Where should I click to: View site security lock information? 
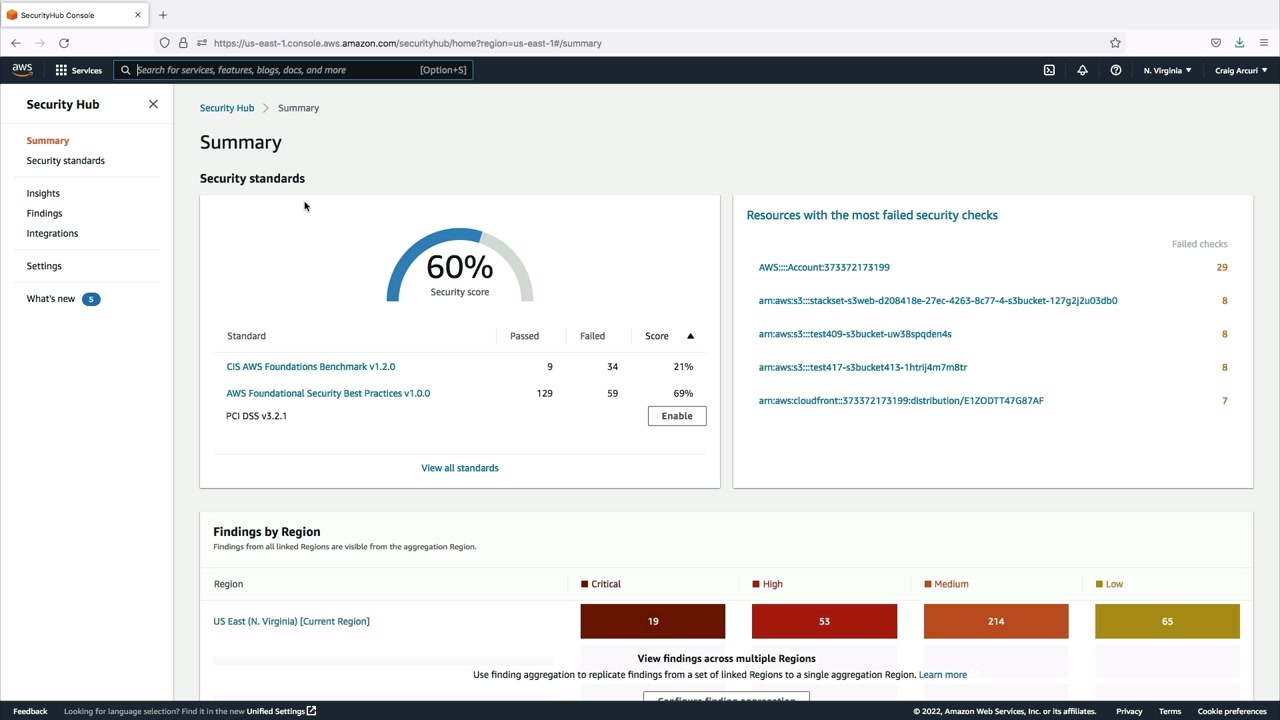point(183,43)
